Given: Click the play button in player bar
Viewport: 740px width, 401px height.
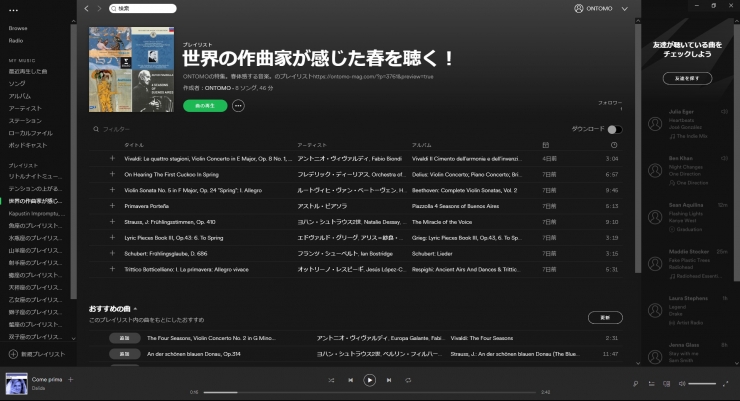Looking at the screenshot, I should pos(370,380).
